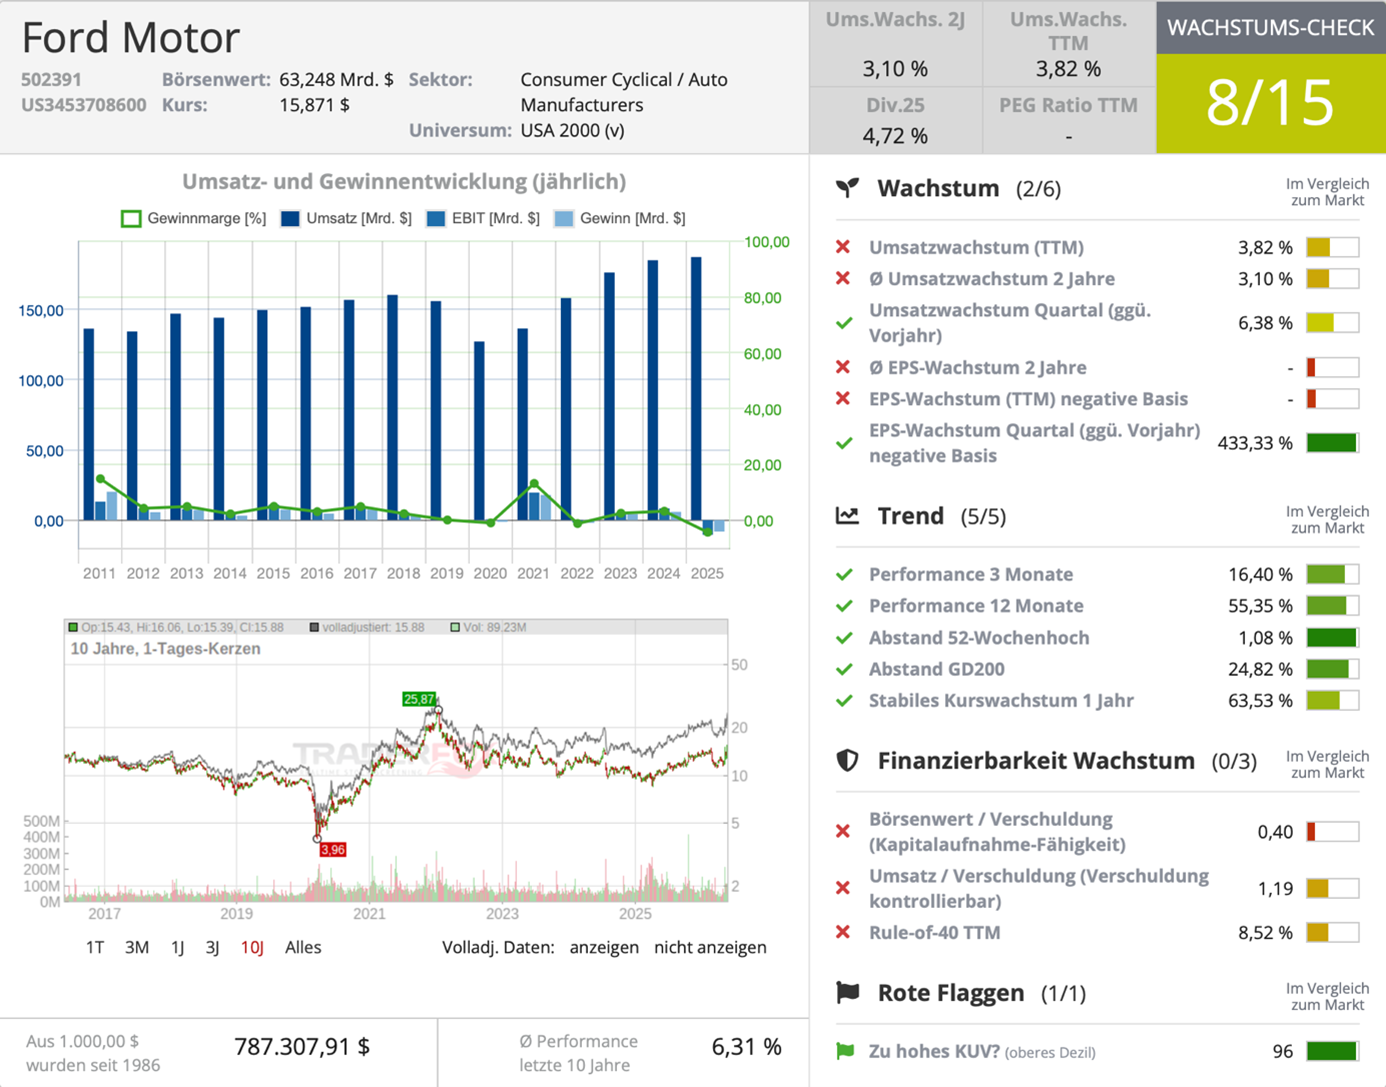
Task: Switch price chart to 3M range
Action: pos(137,947)
